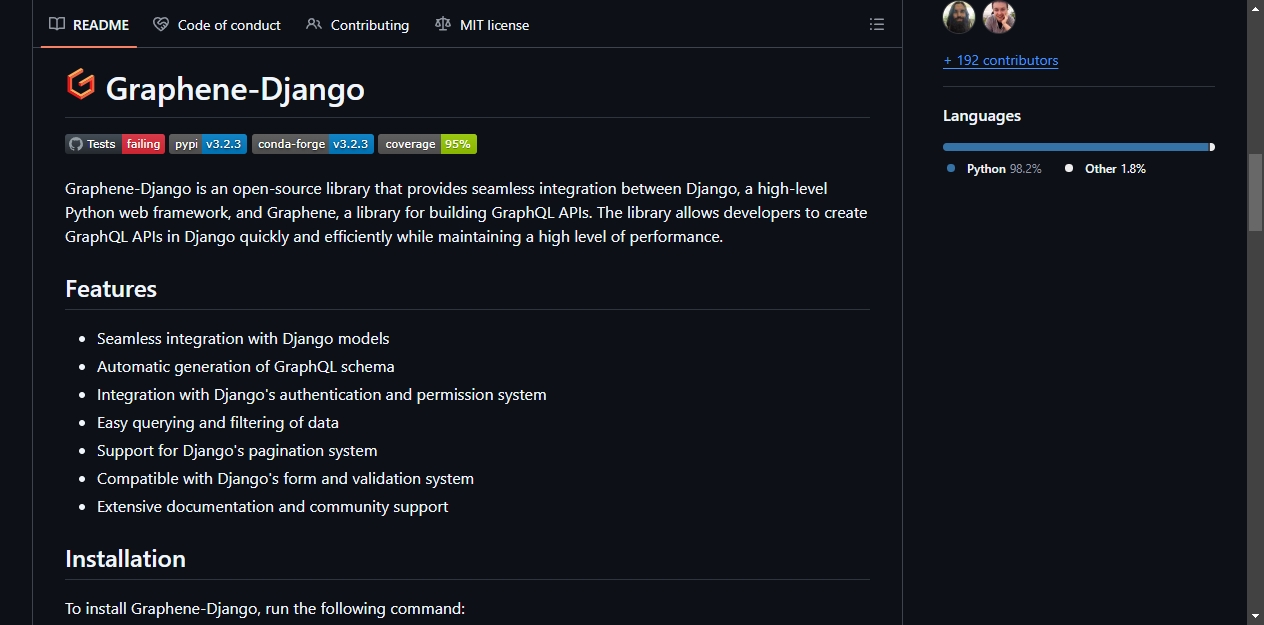The width and height of the screenshot is (1264, 625).
Task: Click the Graphene logo icon
Action: pos(81,85)
